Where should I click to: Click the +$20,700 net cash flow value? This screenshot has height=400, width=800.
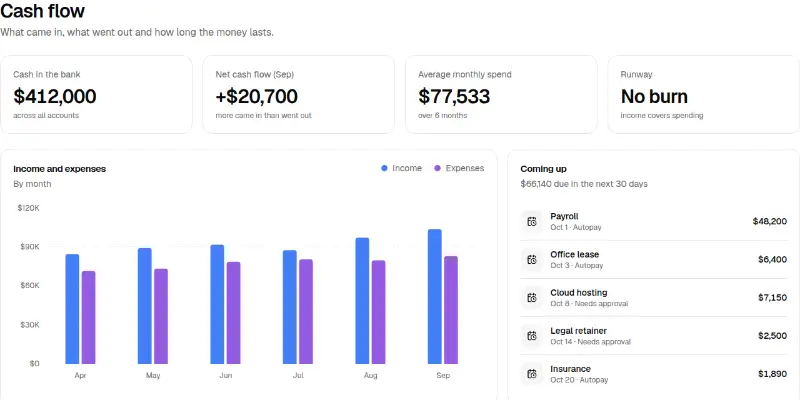[x=257, y=96]
